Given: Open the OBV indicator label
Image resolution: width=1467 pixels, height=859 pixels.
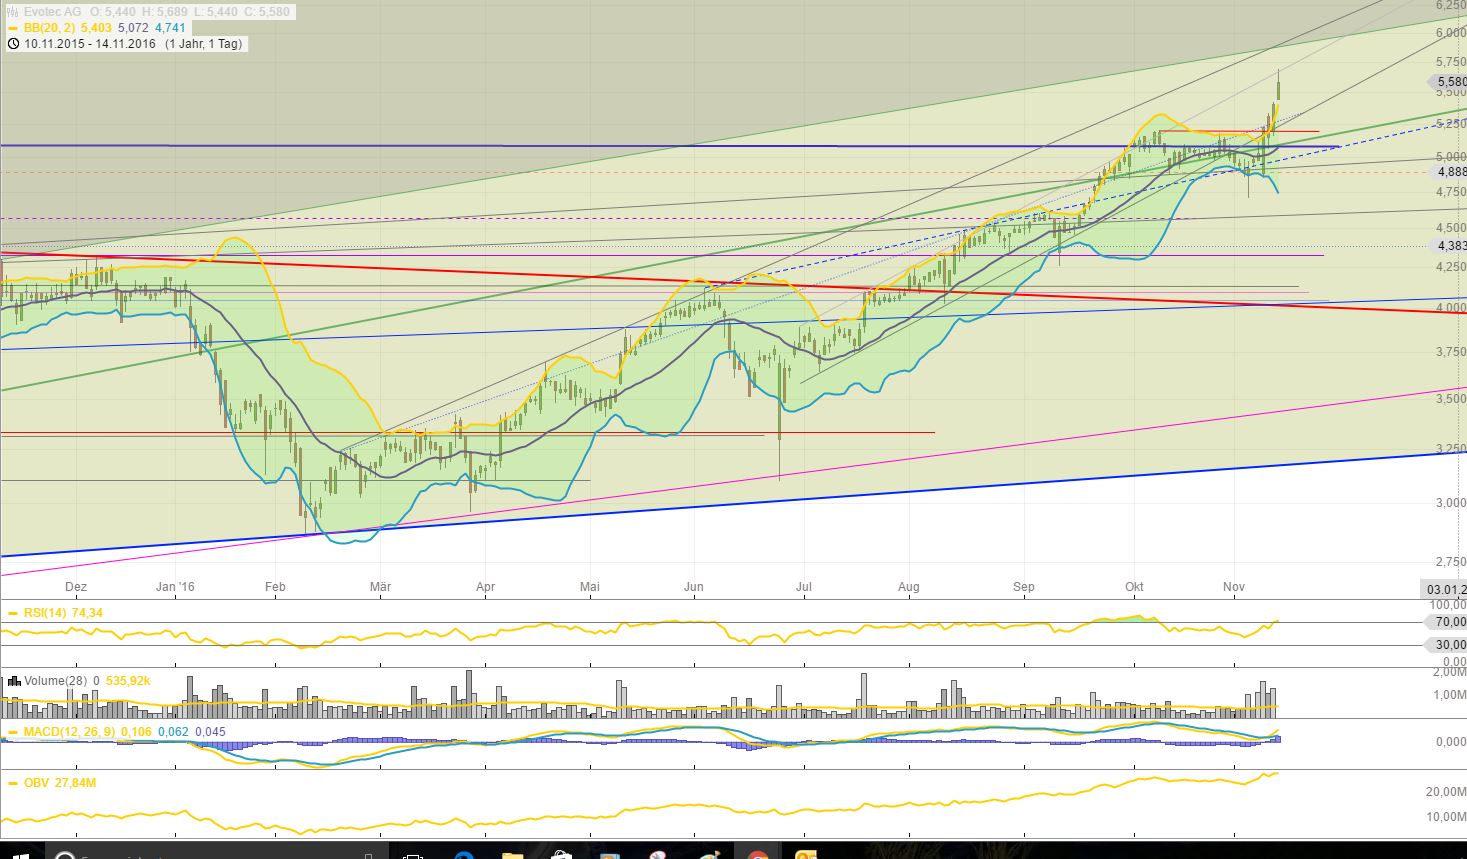Looking at the screenshot, I should tap(36, 783).
